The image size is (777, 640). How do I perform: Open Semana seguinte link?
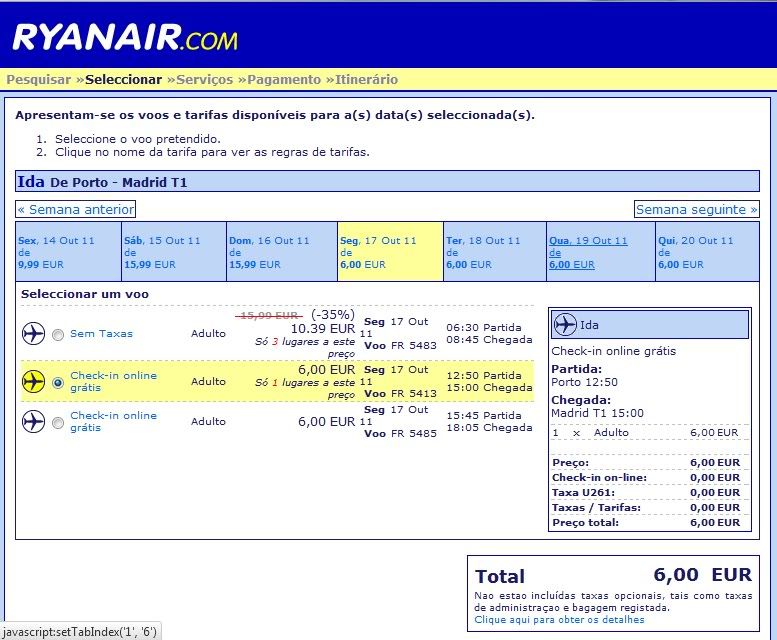point(697,210)
